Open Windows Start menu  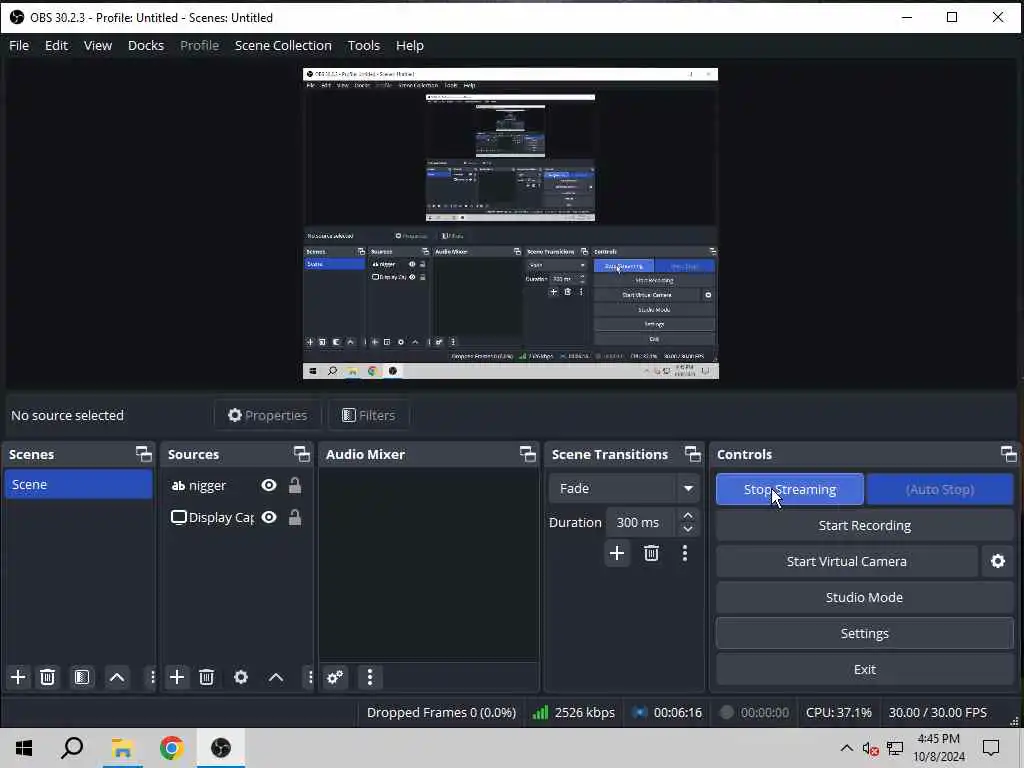24,748
